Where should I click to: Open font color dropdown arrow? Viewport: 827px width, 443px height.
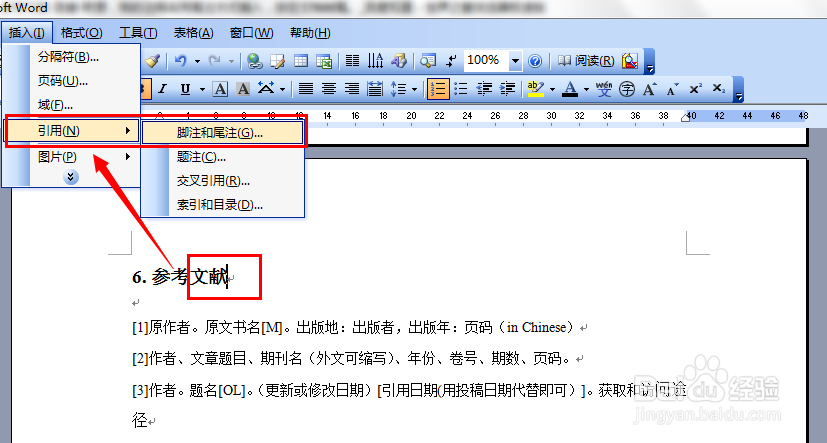click(586, 90)
